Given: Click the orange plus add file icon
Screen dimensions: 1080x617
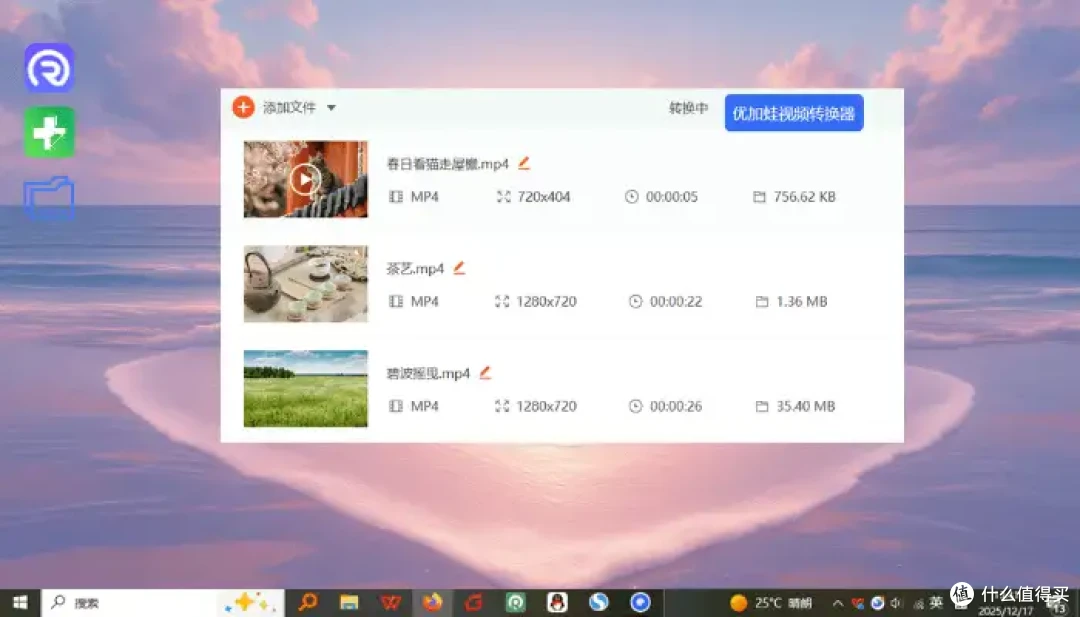Looking at the screenshot, I should (243, 107).
